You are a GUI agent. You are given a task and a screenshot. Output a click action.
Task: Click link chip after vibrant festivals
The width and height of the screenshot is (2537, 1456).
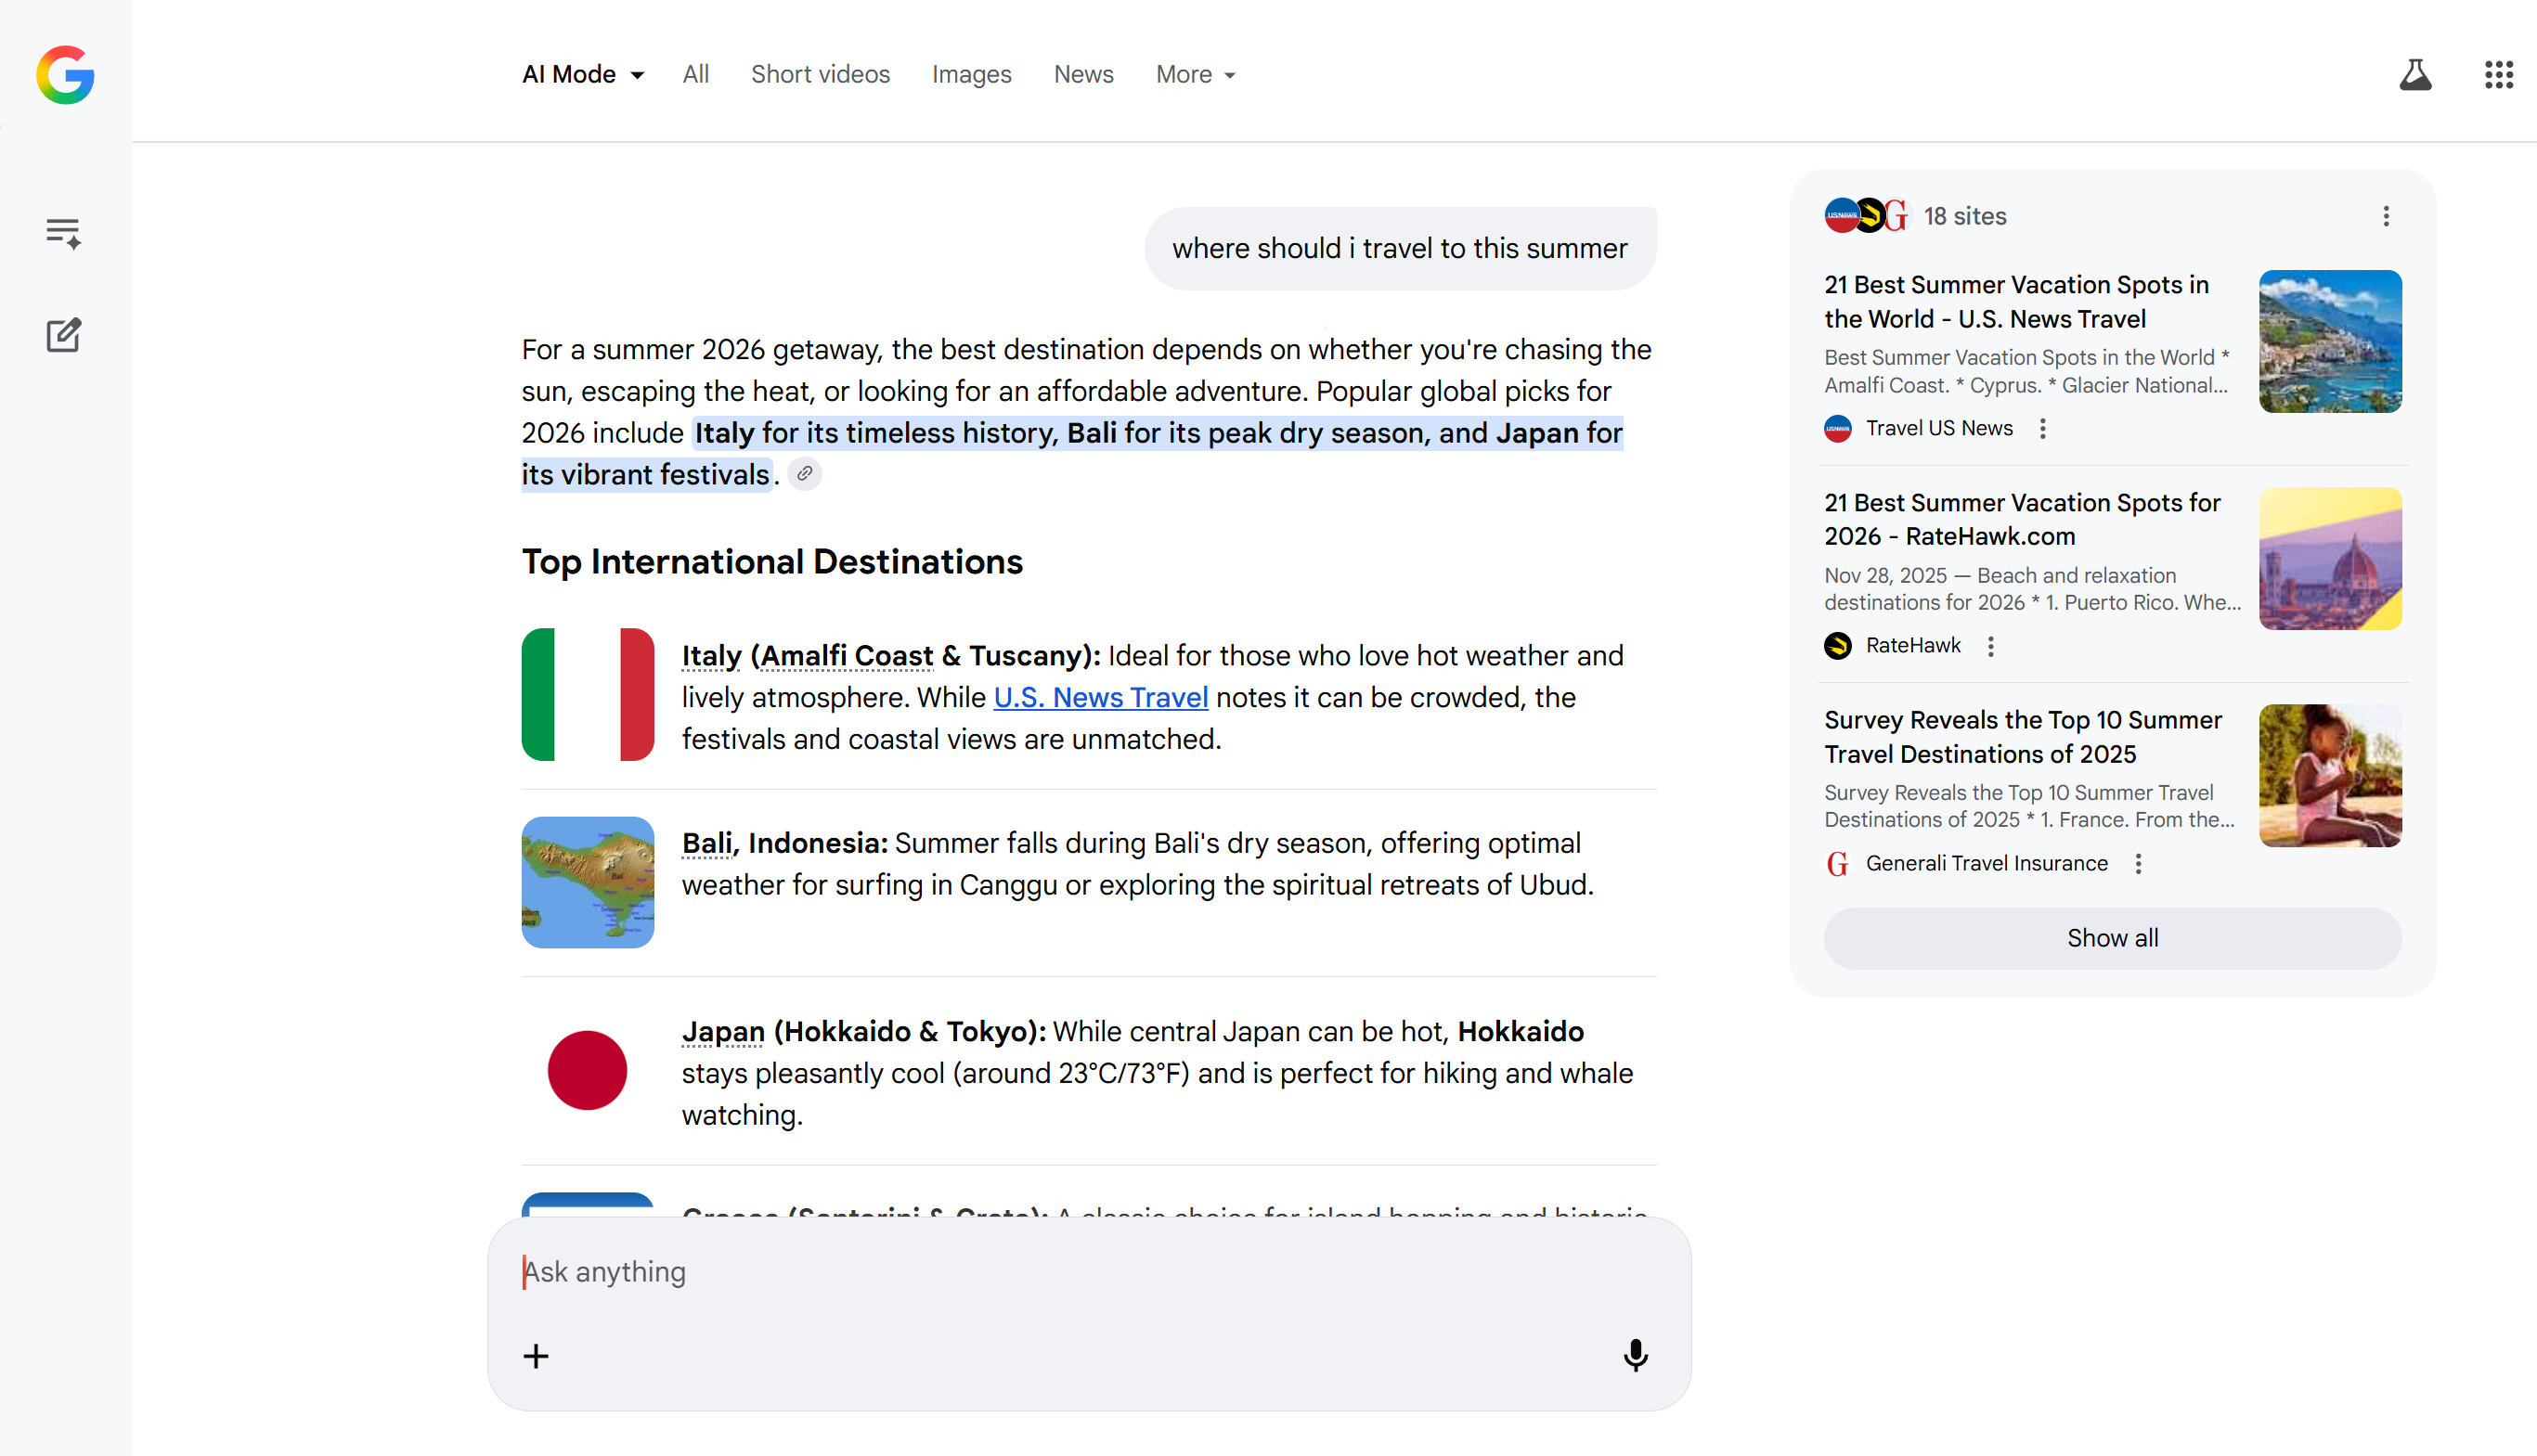805,474
